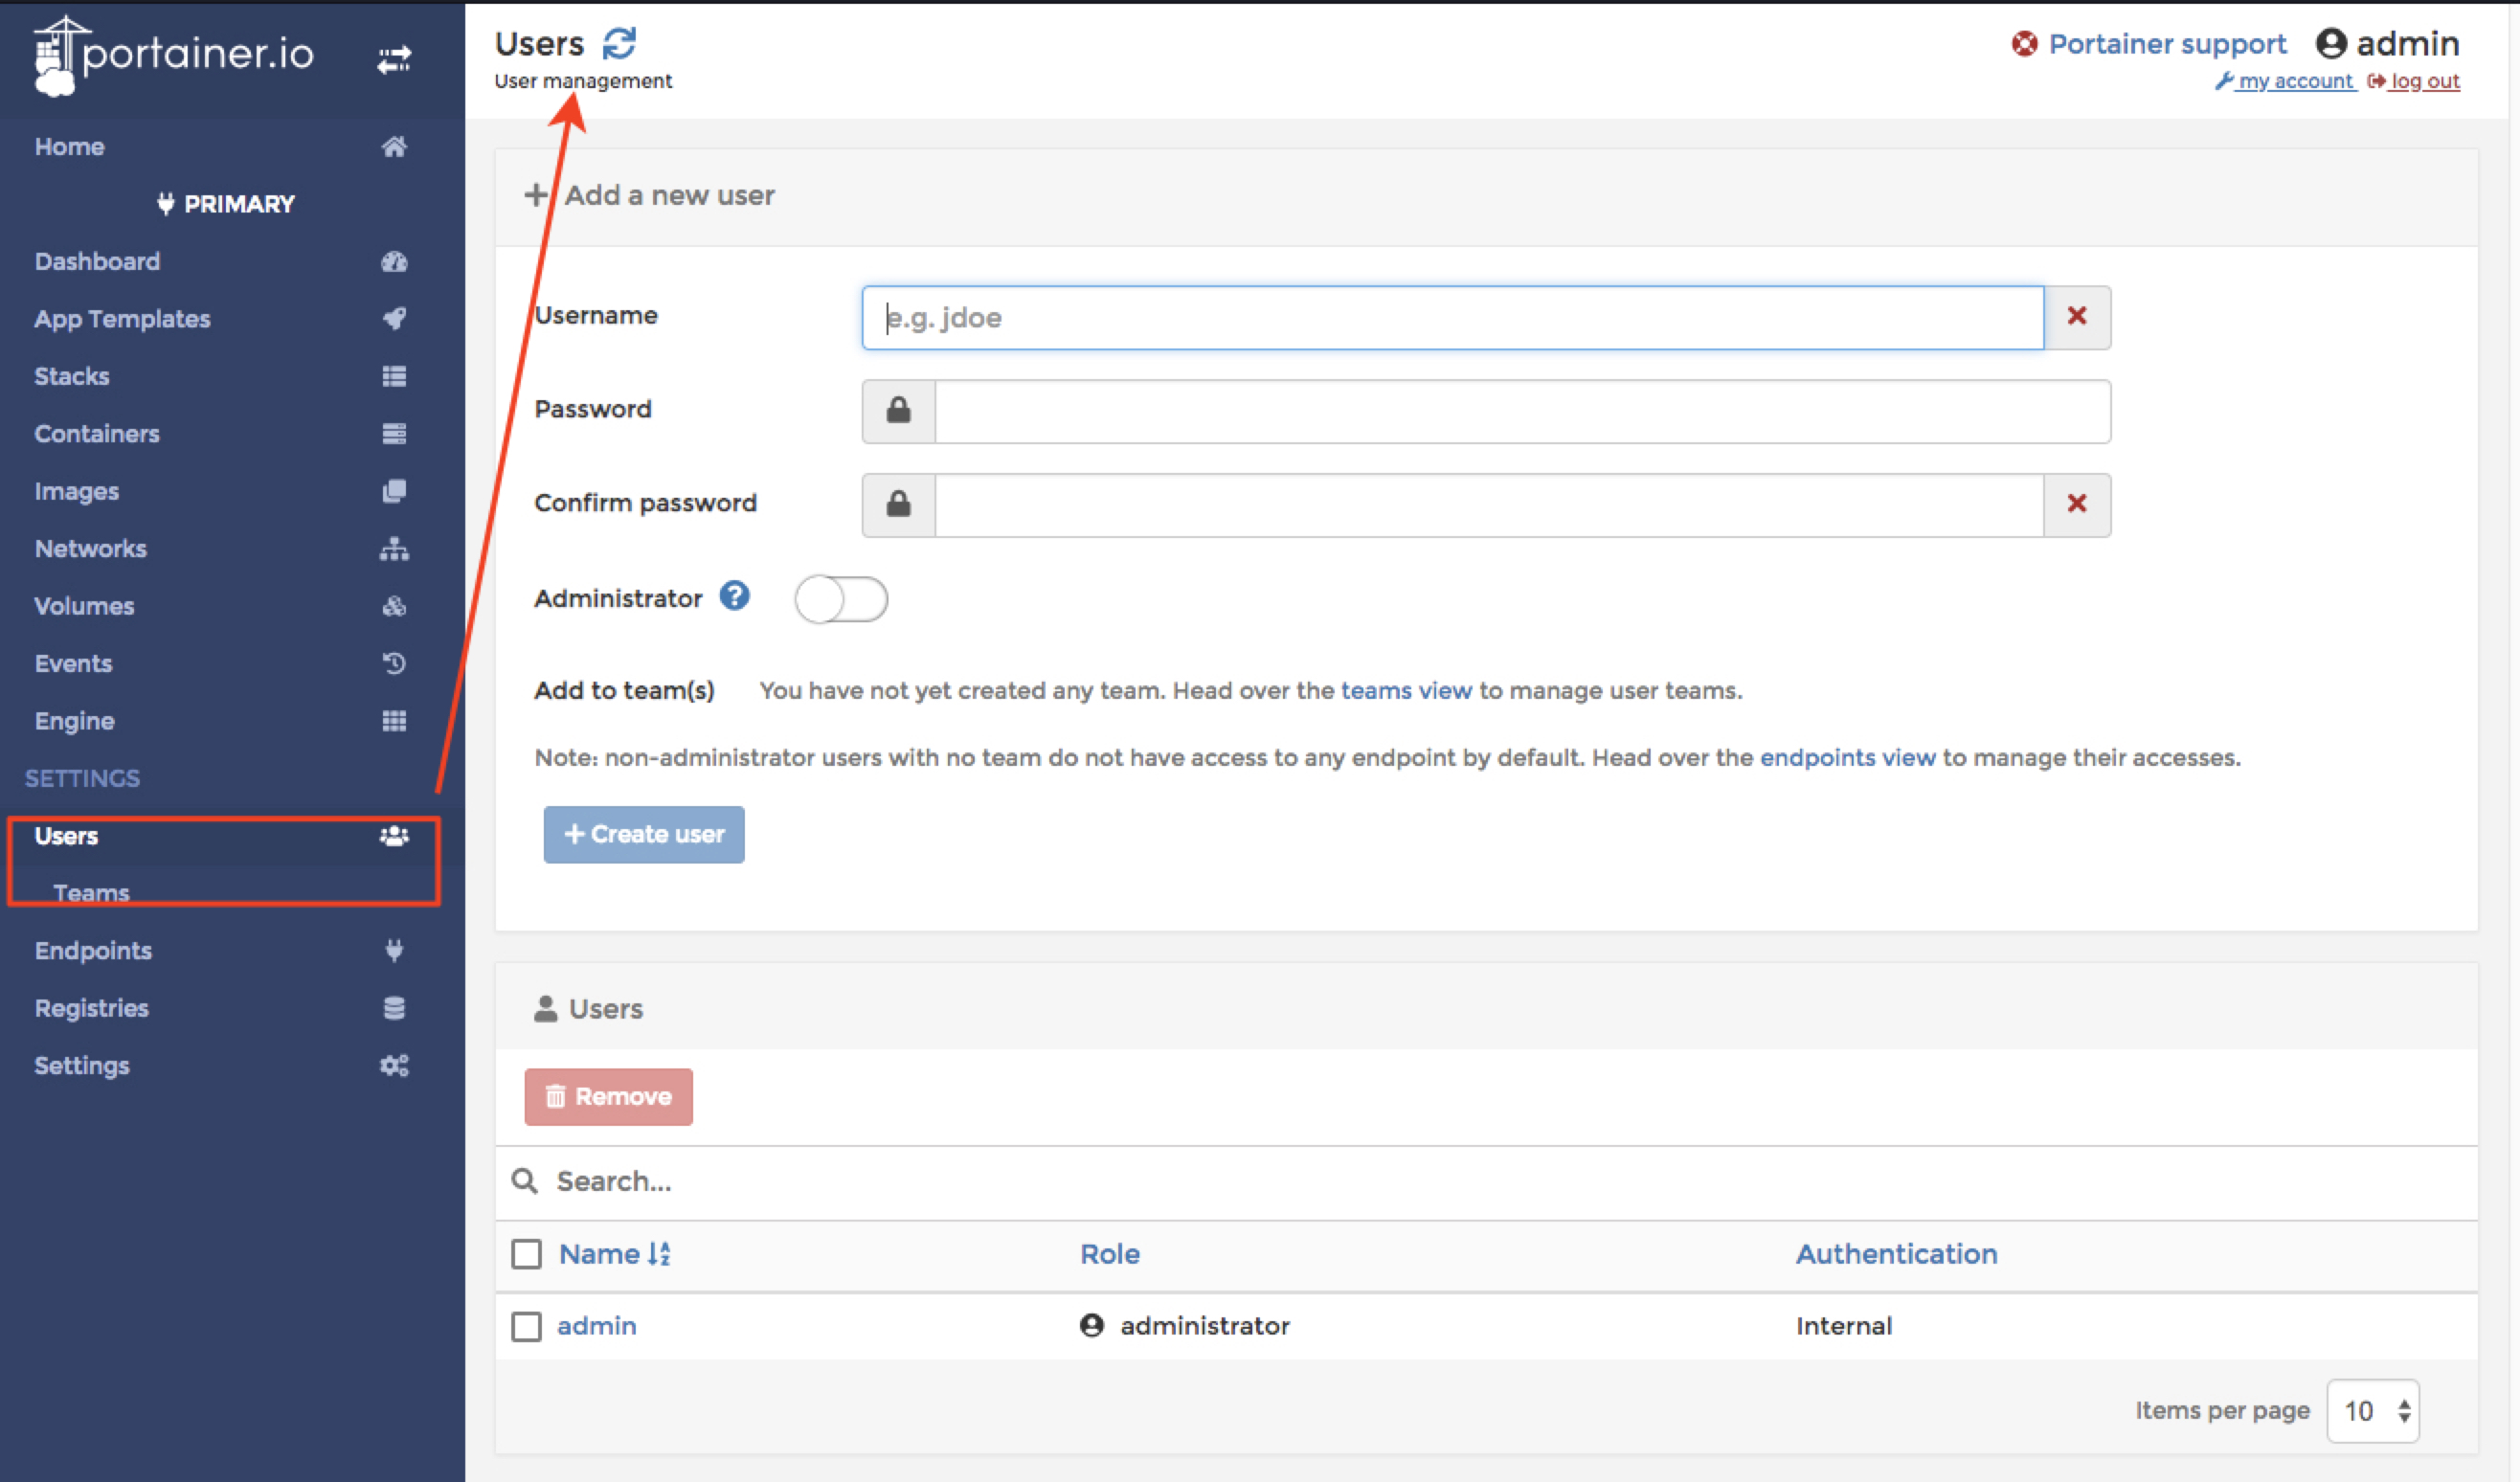The height and width of the screenshot is (1482, 2520).
Task: Click the Users refresh icon
Action: point(619,43)
